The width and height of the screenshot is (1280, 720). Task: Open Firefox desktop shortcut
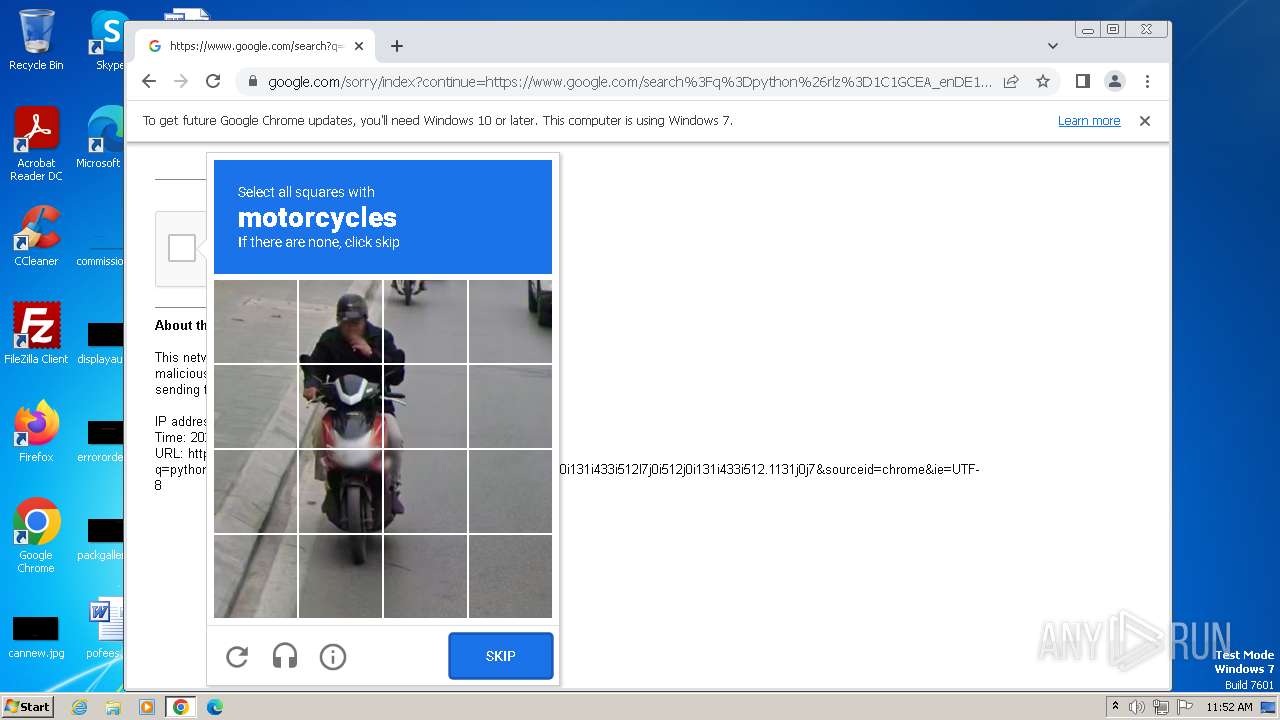pos(36,431)
